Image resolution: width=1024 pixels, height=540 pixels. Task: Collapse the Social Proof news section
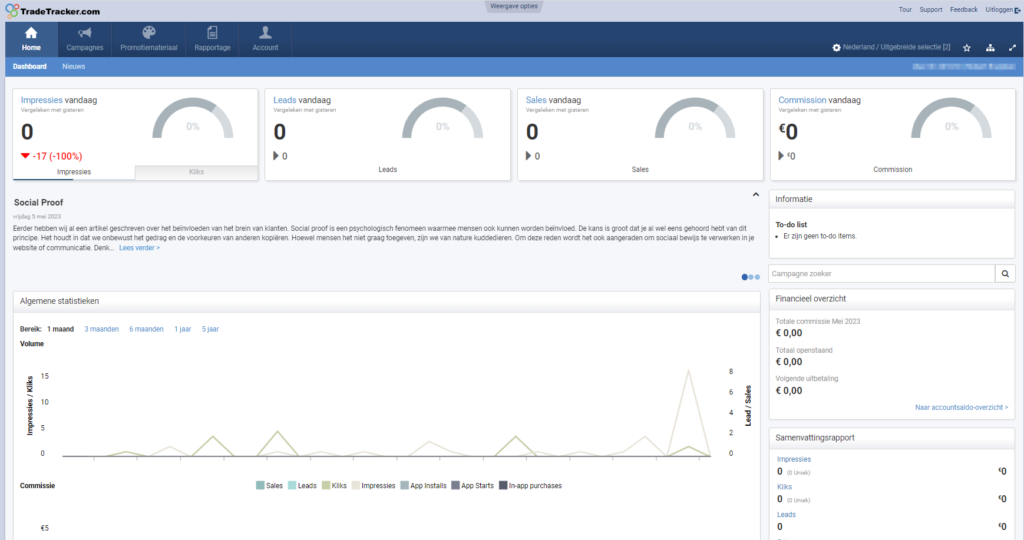pyautogui.click(x=756, y=194)
